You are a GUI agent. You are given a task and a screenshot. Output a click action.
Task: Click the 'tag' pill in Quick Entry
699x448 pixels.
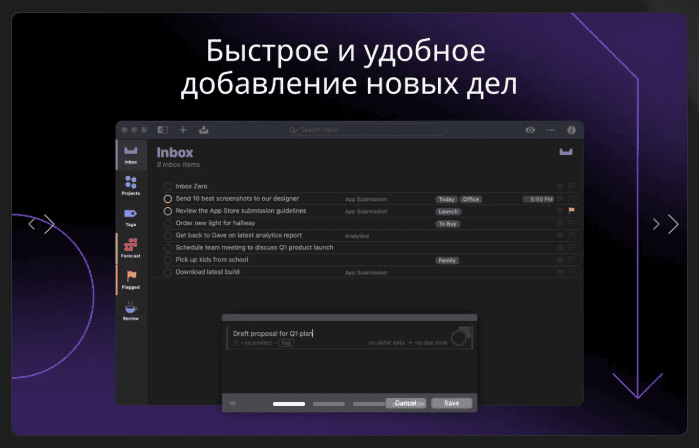pos(286,343)
